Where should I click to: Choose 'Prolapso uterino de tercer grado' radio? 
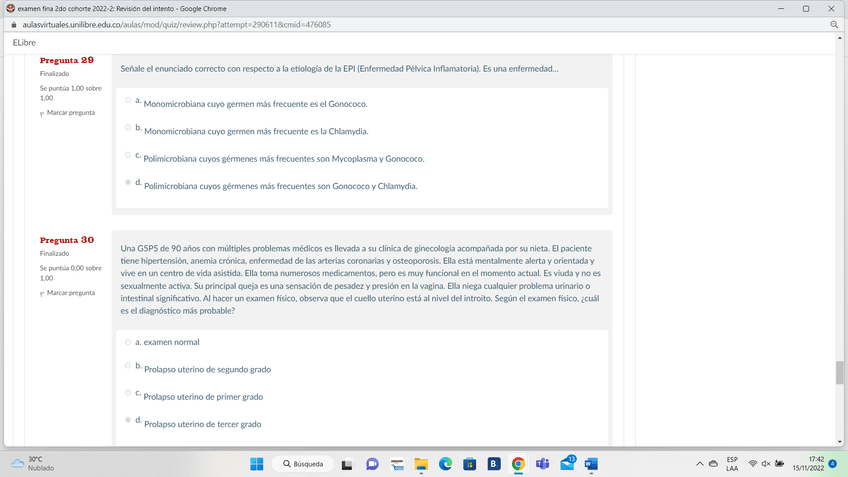tap(128, 420)
